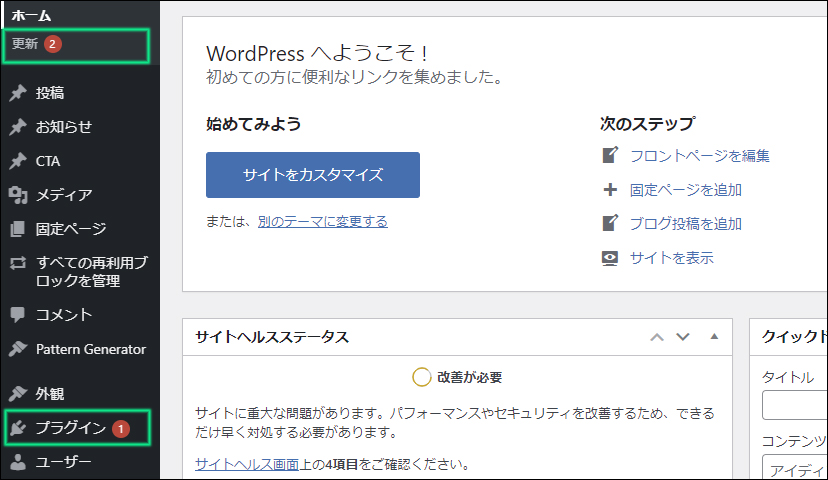Image resolution: width=828 pixels, height=480 pixels.
Task: Open the CTA menu item
Action: [x=48, y=161]
